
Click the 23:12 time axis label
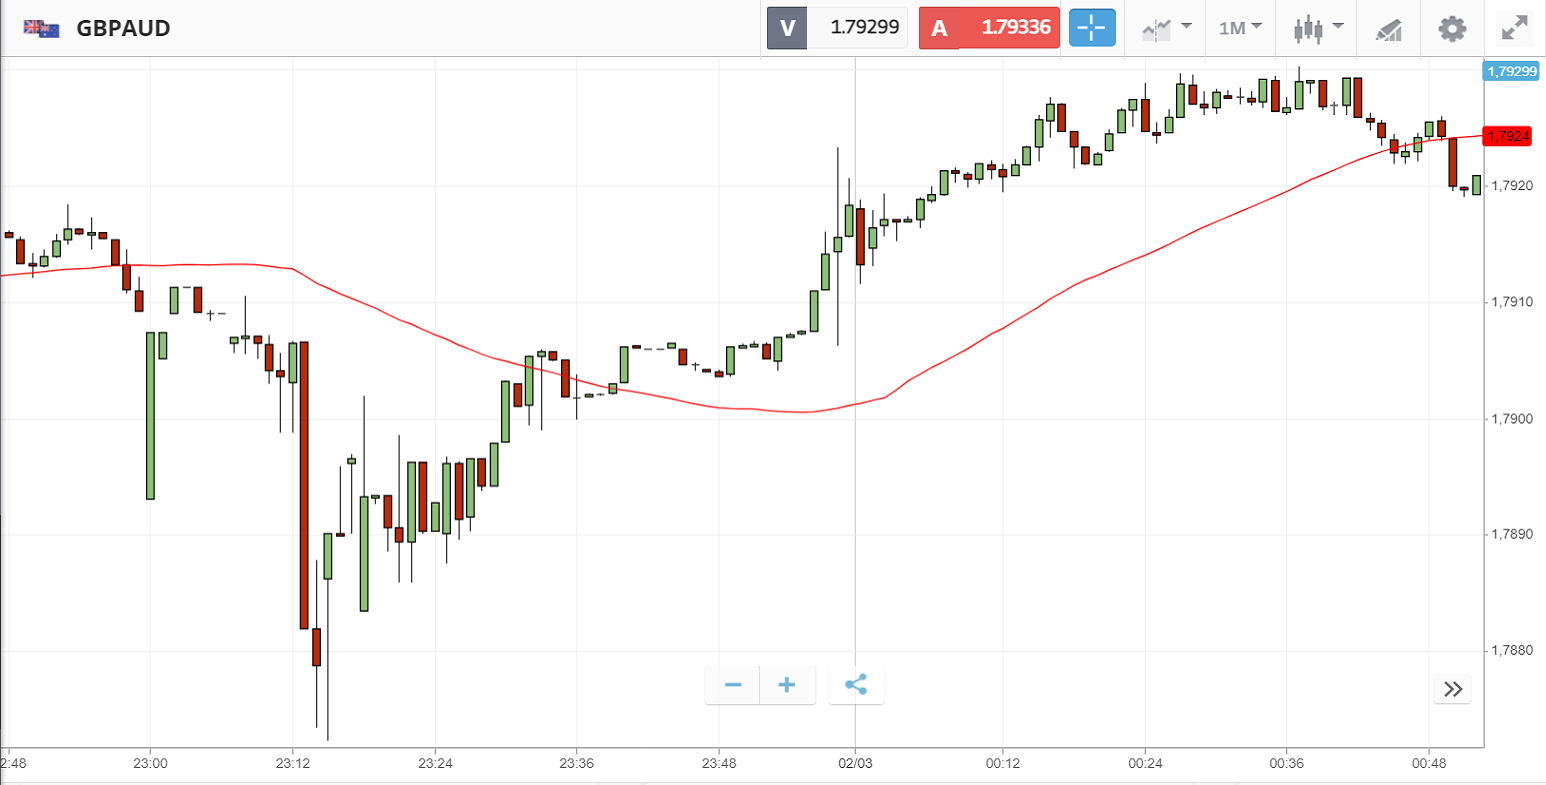coord(292,763)
